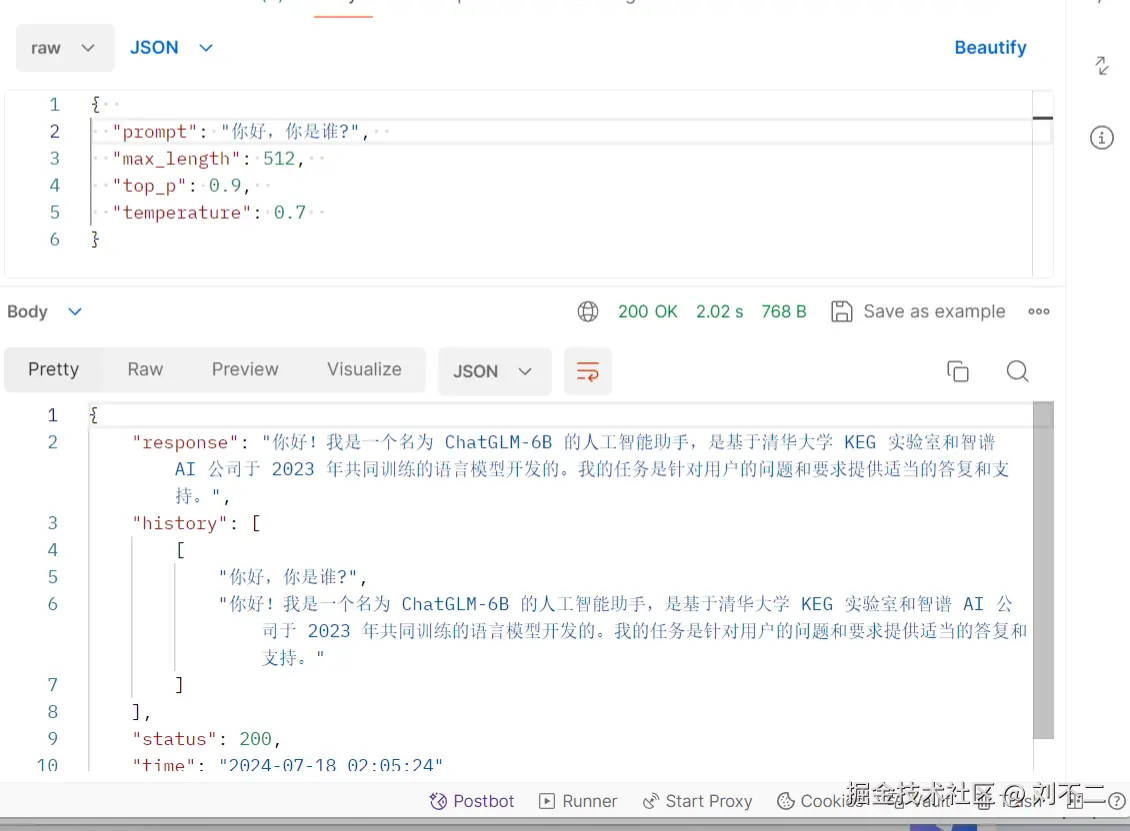Screen dimensions: 1130x831
Task: Open the request JSON language dropdown
Action: coord(172,48)
